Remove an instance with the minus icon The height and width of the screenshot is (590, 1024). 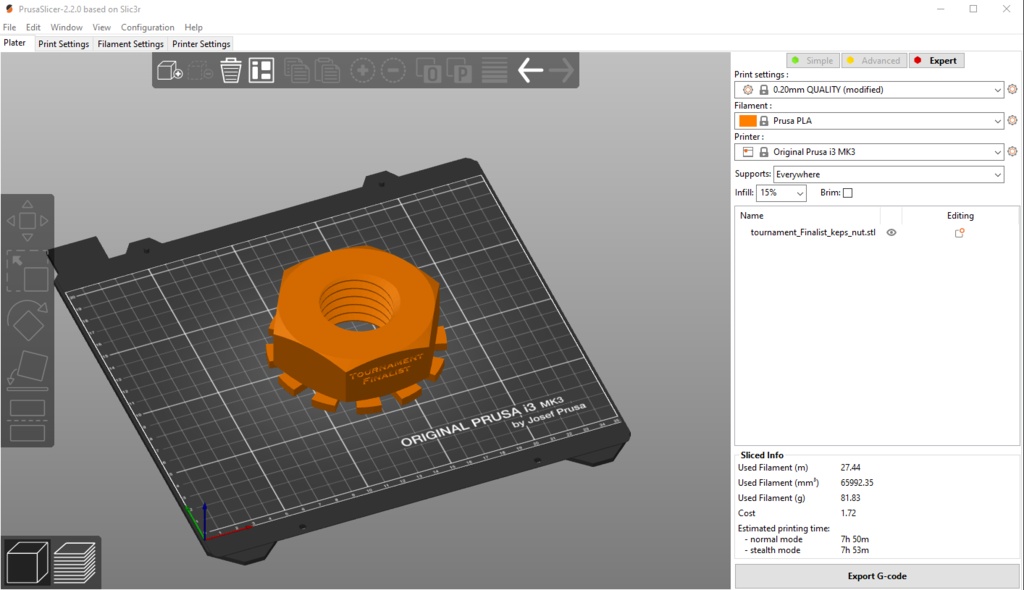[393, 71]
